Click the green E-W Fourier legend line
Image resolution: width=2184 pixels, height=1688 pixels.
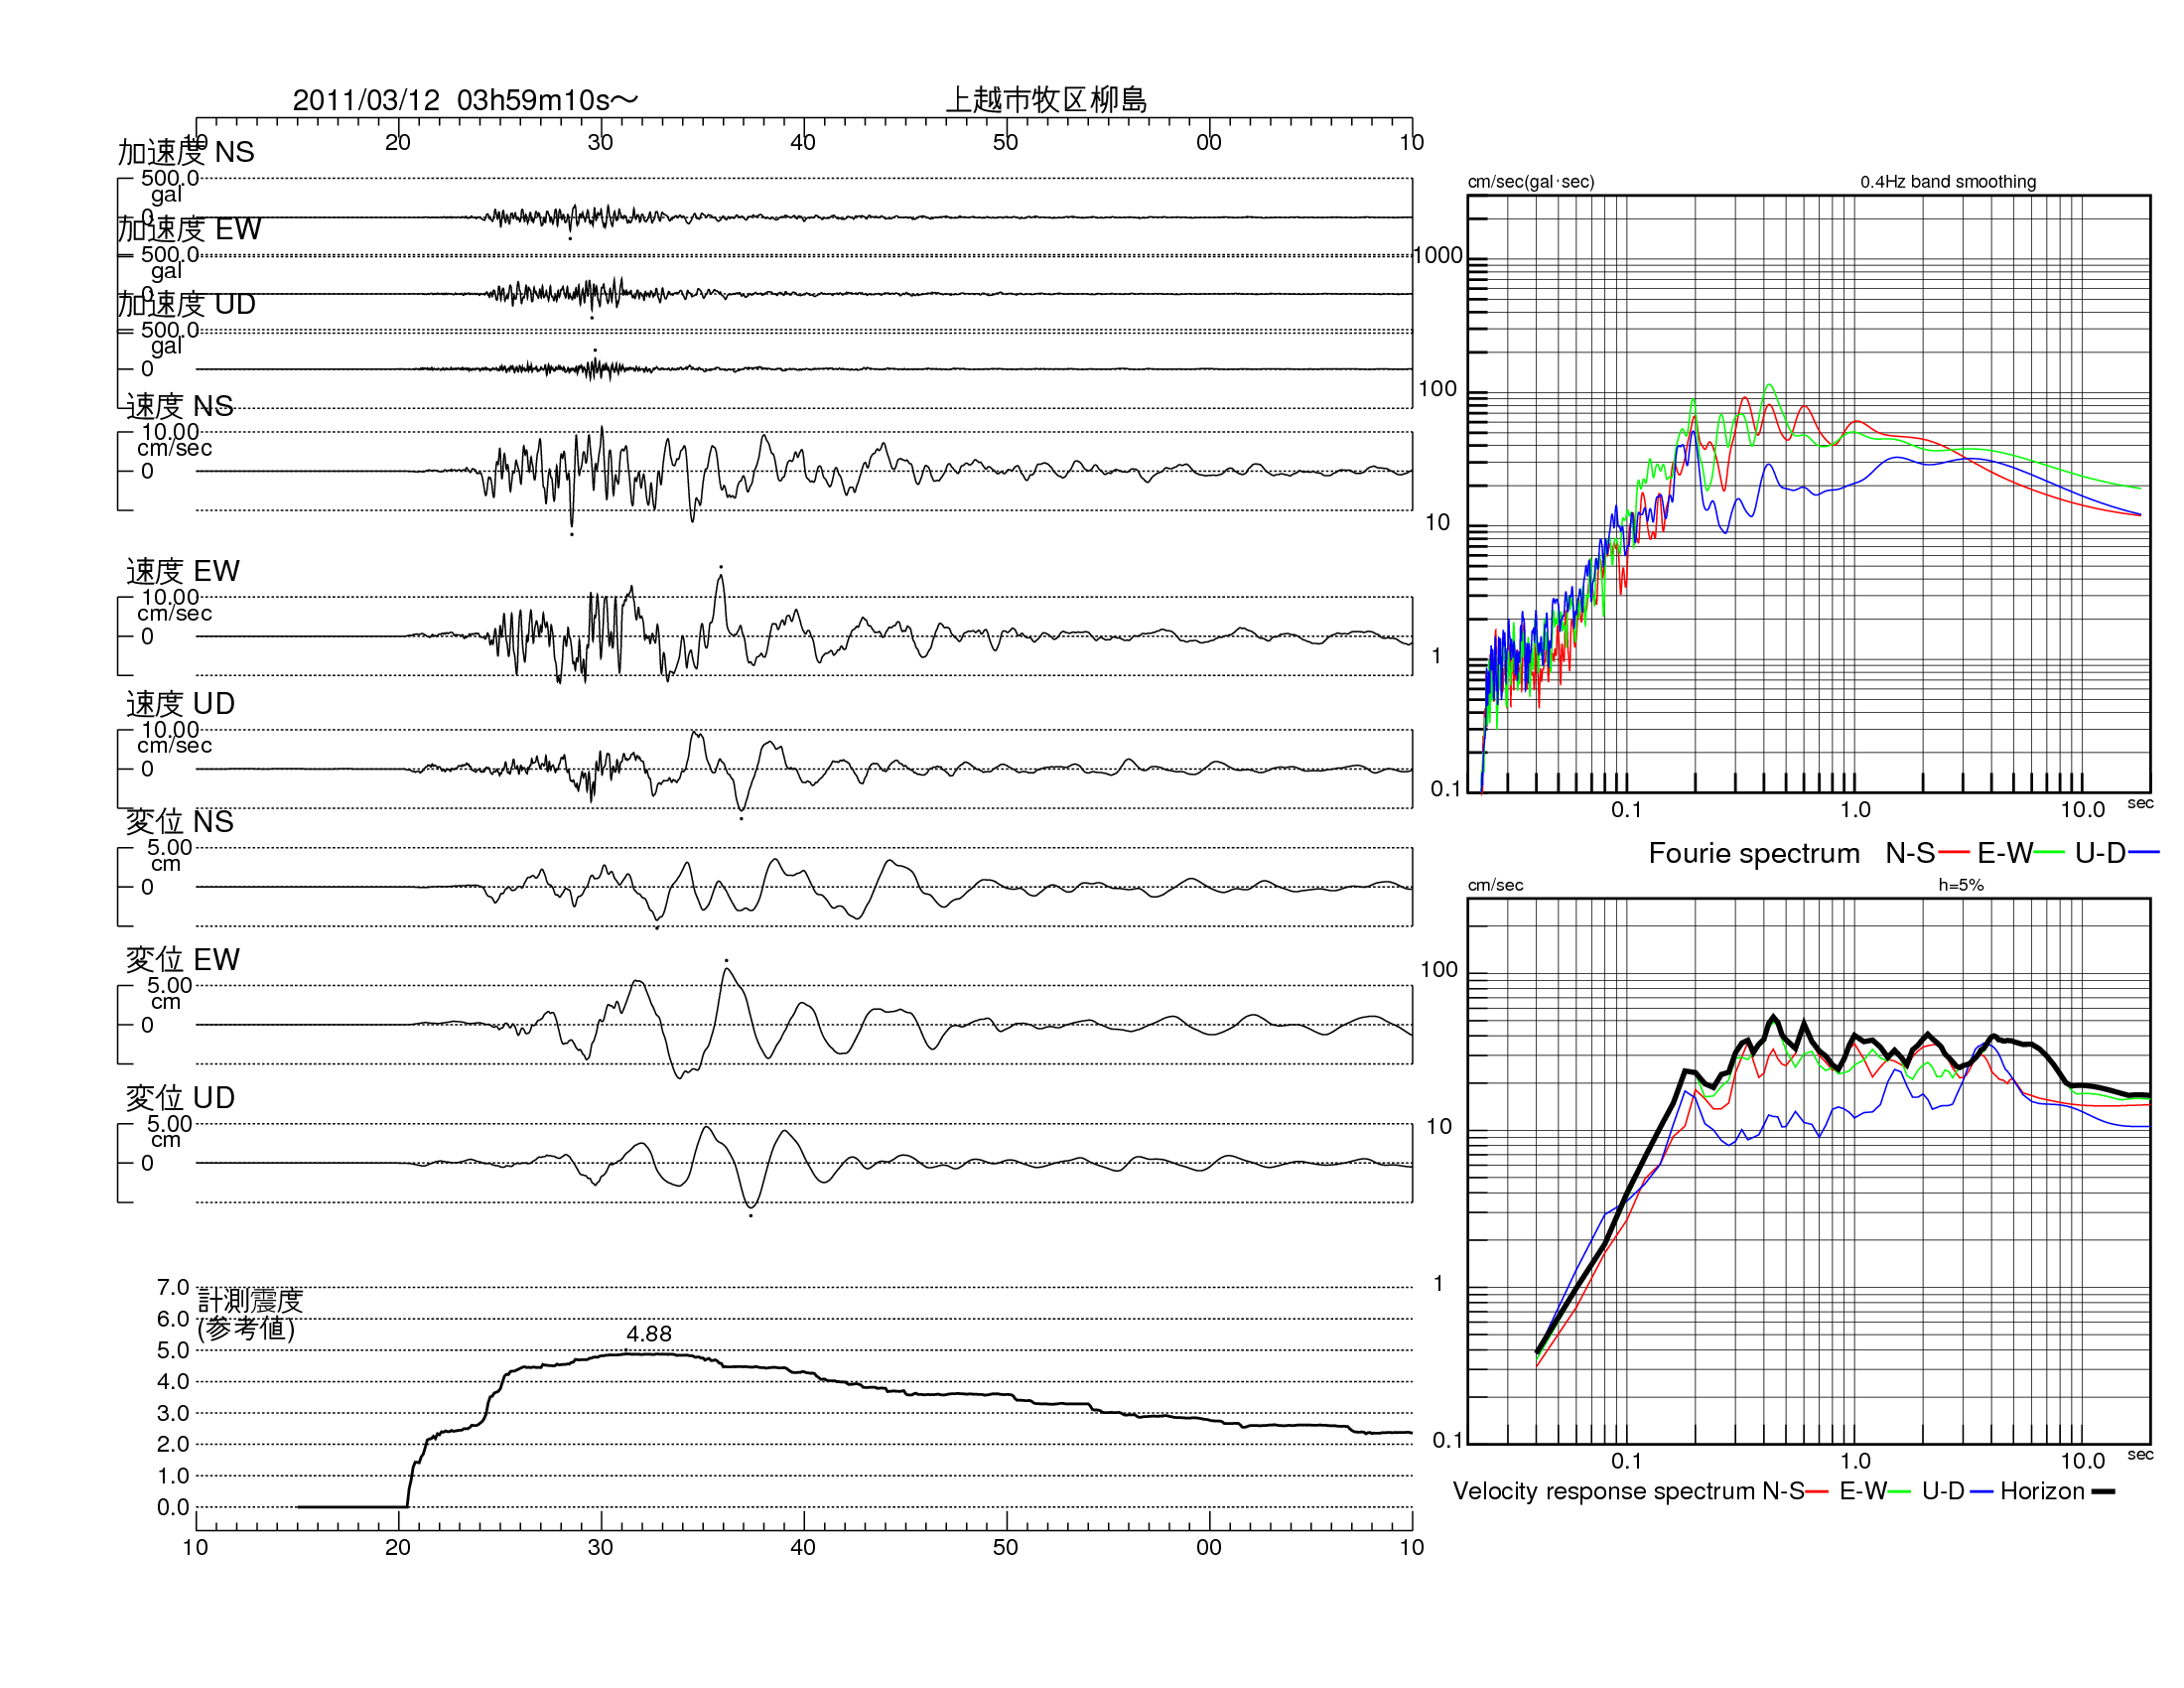coord(2048,853)
